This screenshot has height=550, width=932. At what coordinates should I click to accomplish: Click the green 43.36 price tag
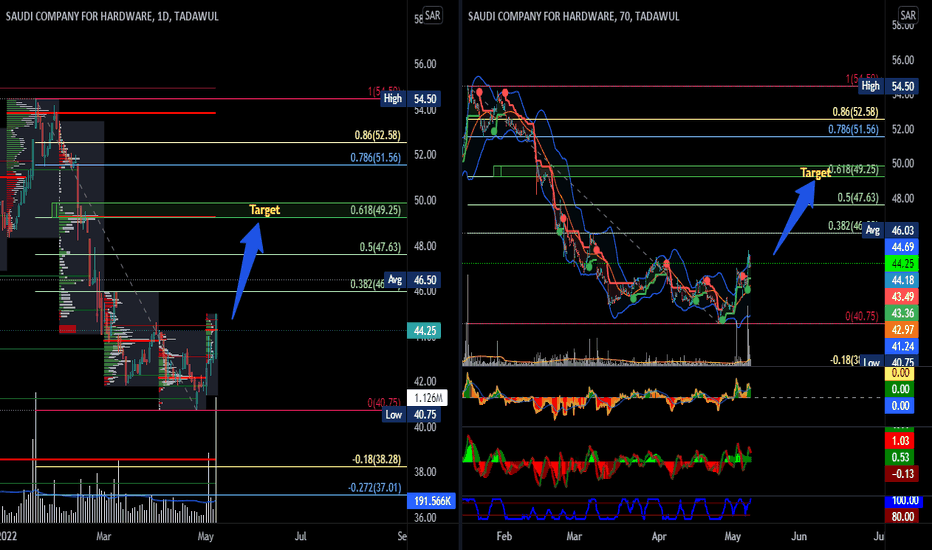coord(902,313)
